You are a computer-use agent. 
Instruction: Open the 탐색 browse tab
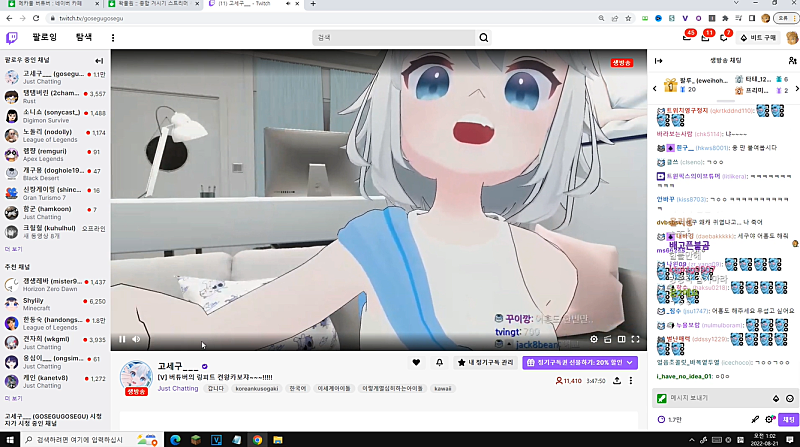84,38
